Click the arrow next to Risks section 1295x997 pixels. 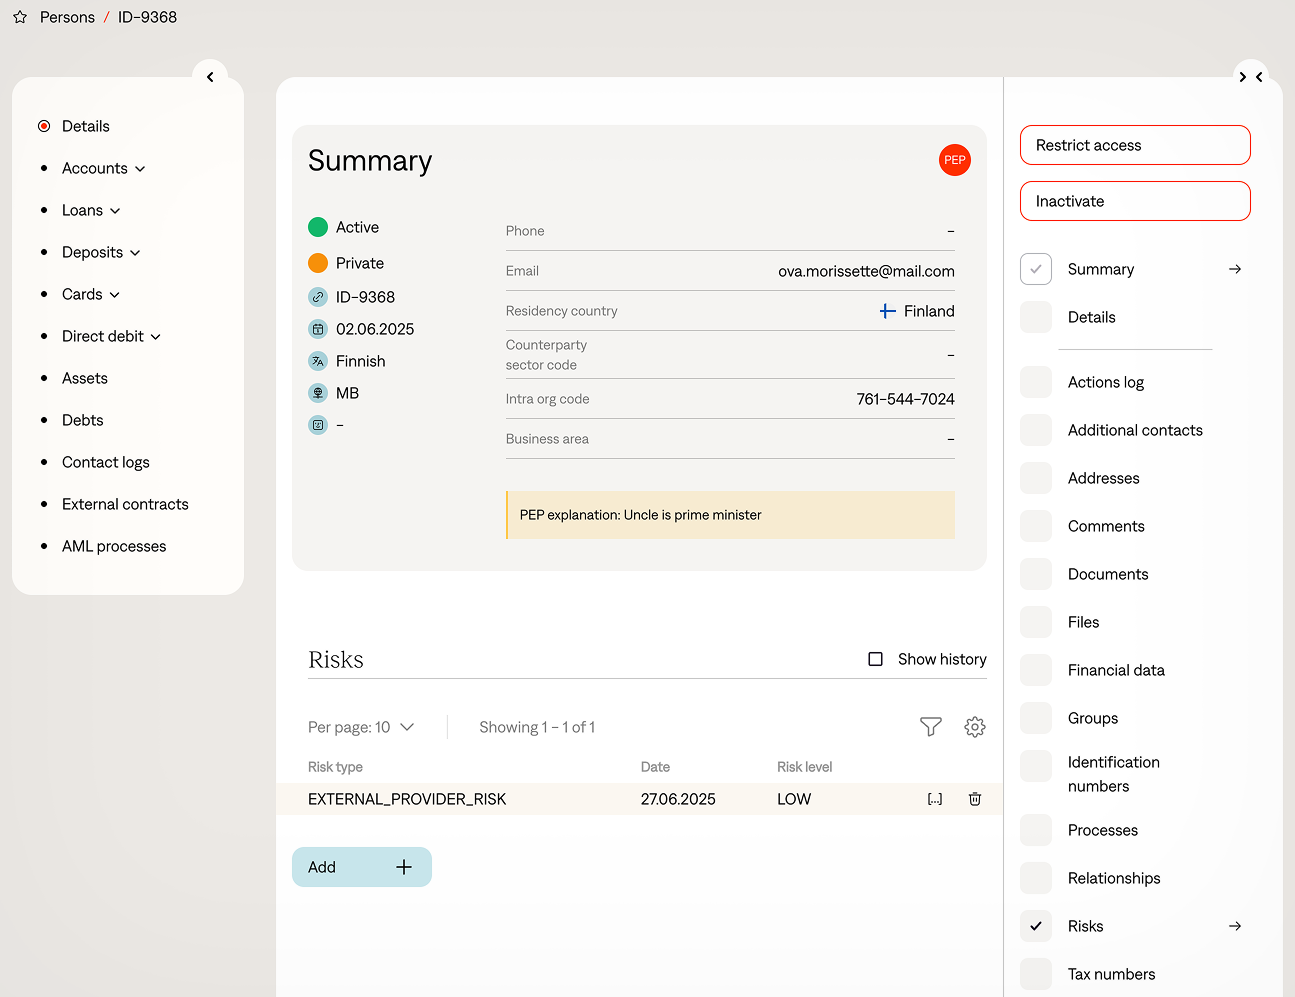(x=1235, y=926)
